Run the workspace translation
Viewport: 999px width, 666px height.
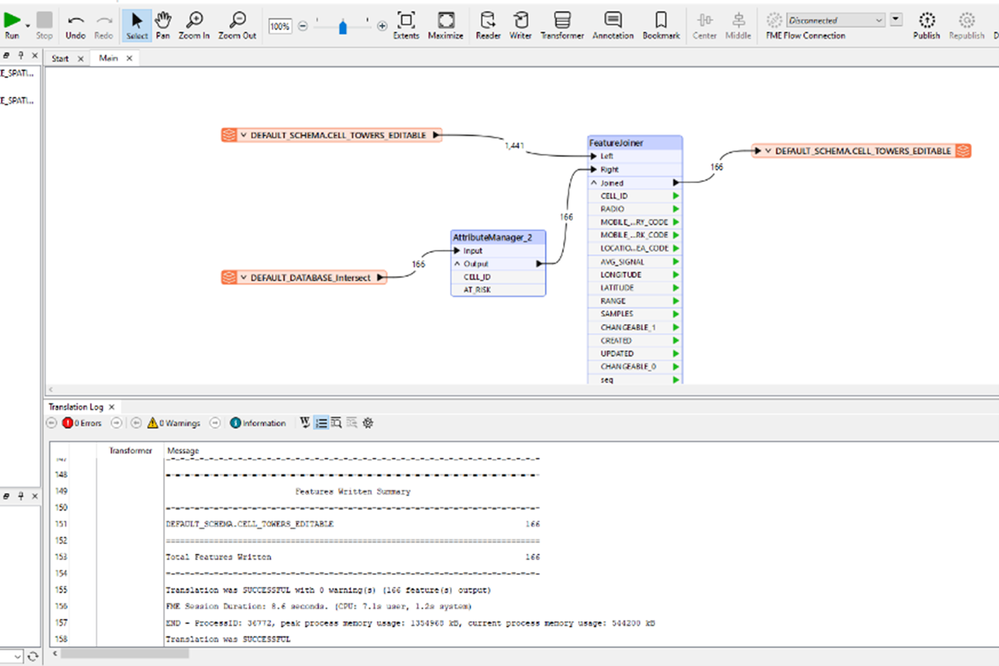tap(12, 22)
